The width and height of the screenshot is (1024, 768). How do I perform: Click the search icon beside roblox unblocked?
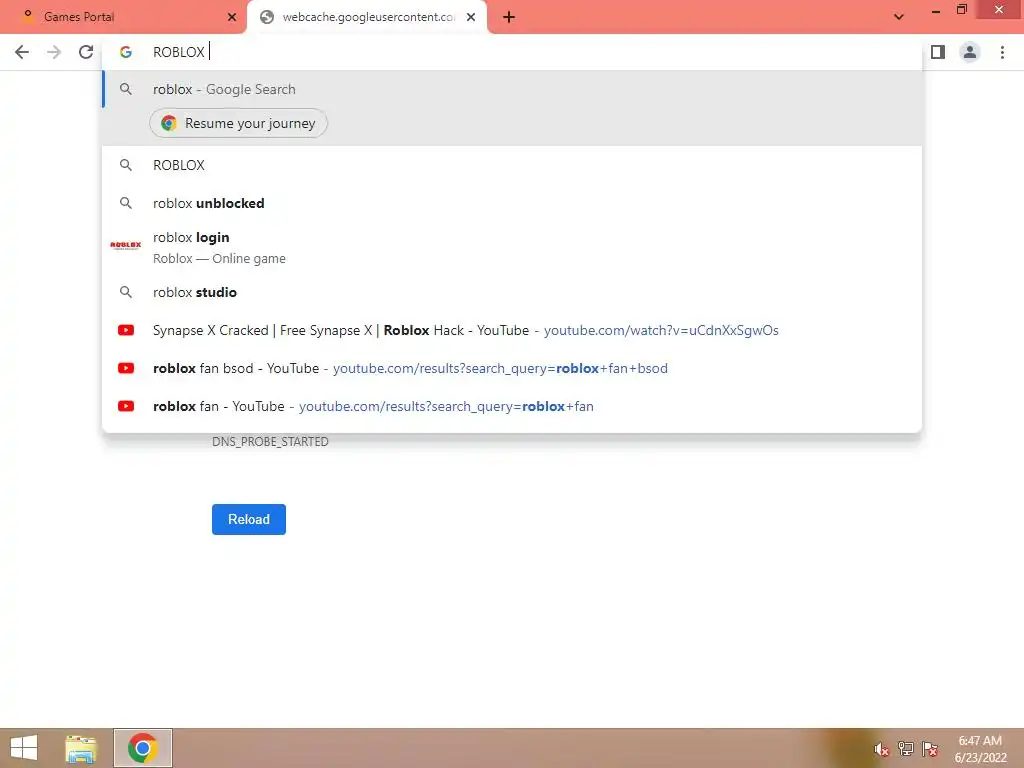125,203
